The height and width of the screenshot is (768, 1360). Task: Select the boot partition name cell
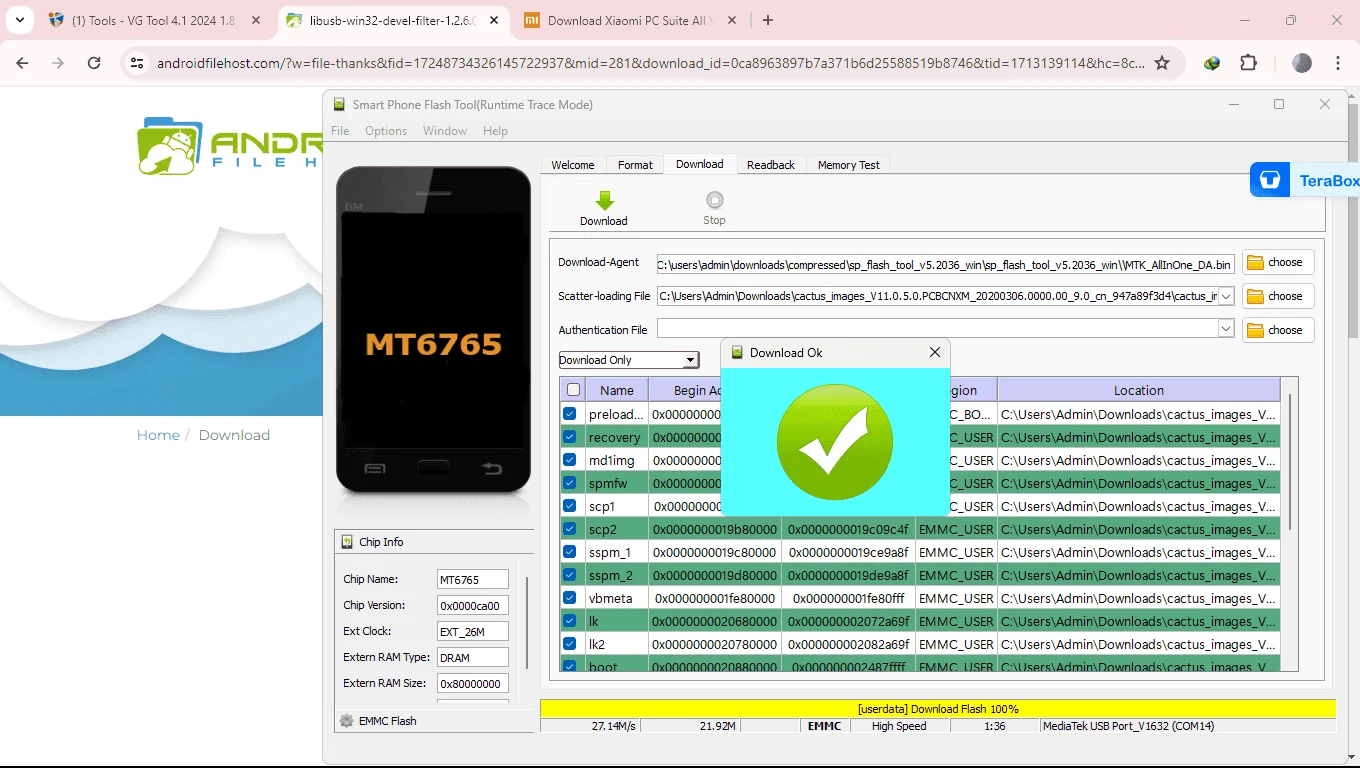point(617,665)
